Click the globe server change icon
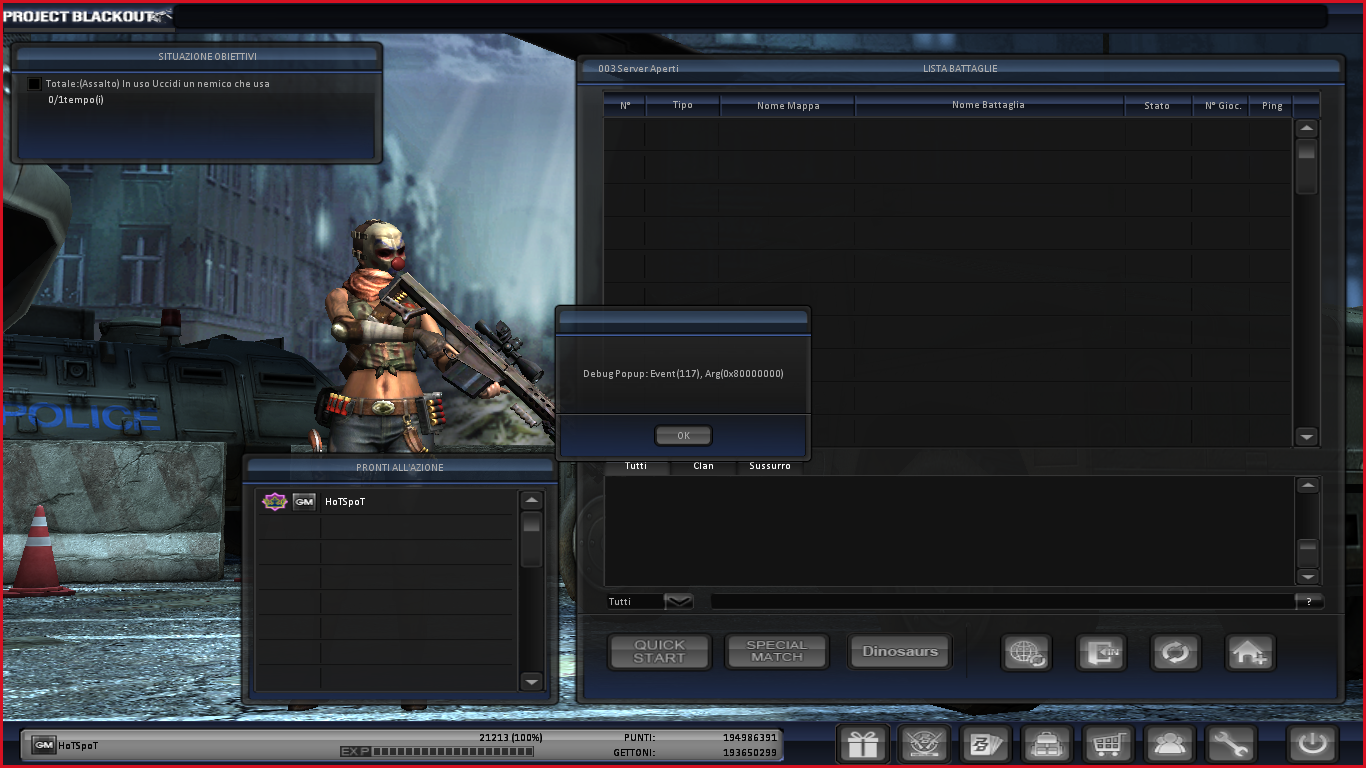Image resolution: width=1366 pixels, height=768 pixels. tap(1026, 653)
